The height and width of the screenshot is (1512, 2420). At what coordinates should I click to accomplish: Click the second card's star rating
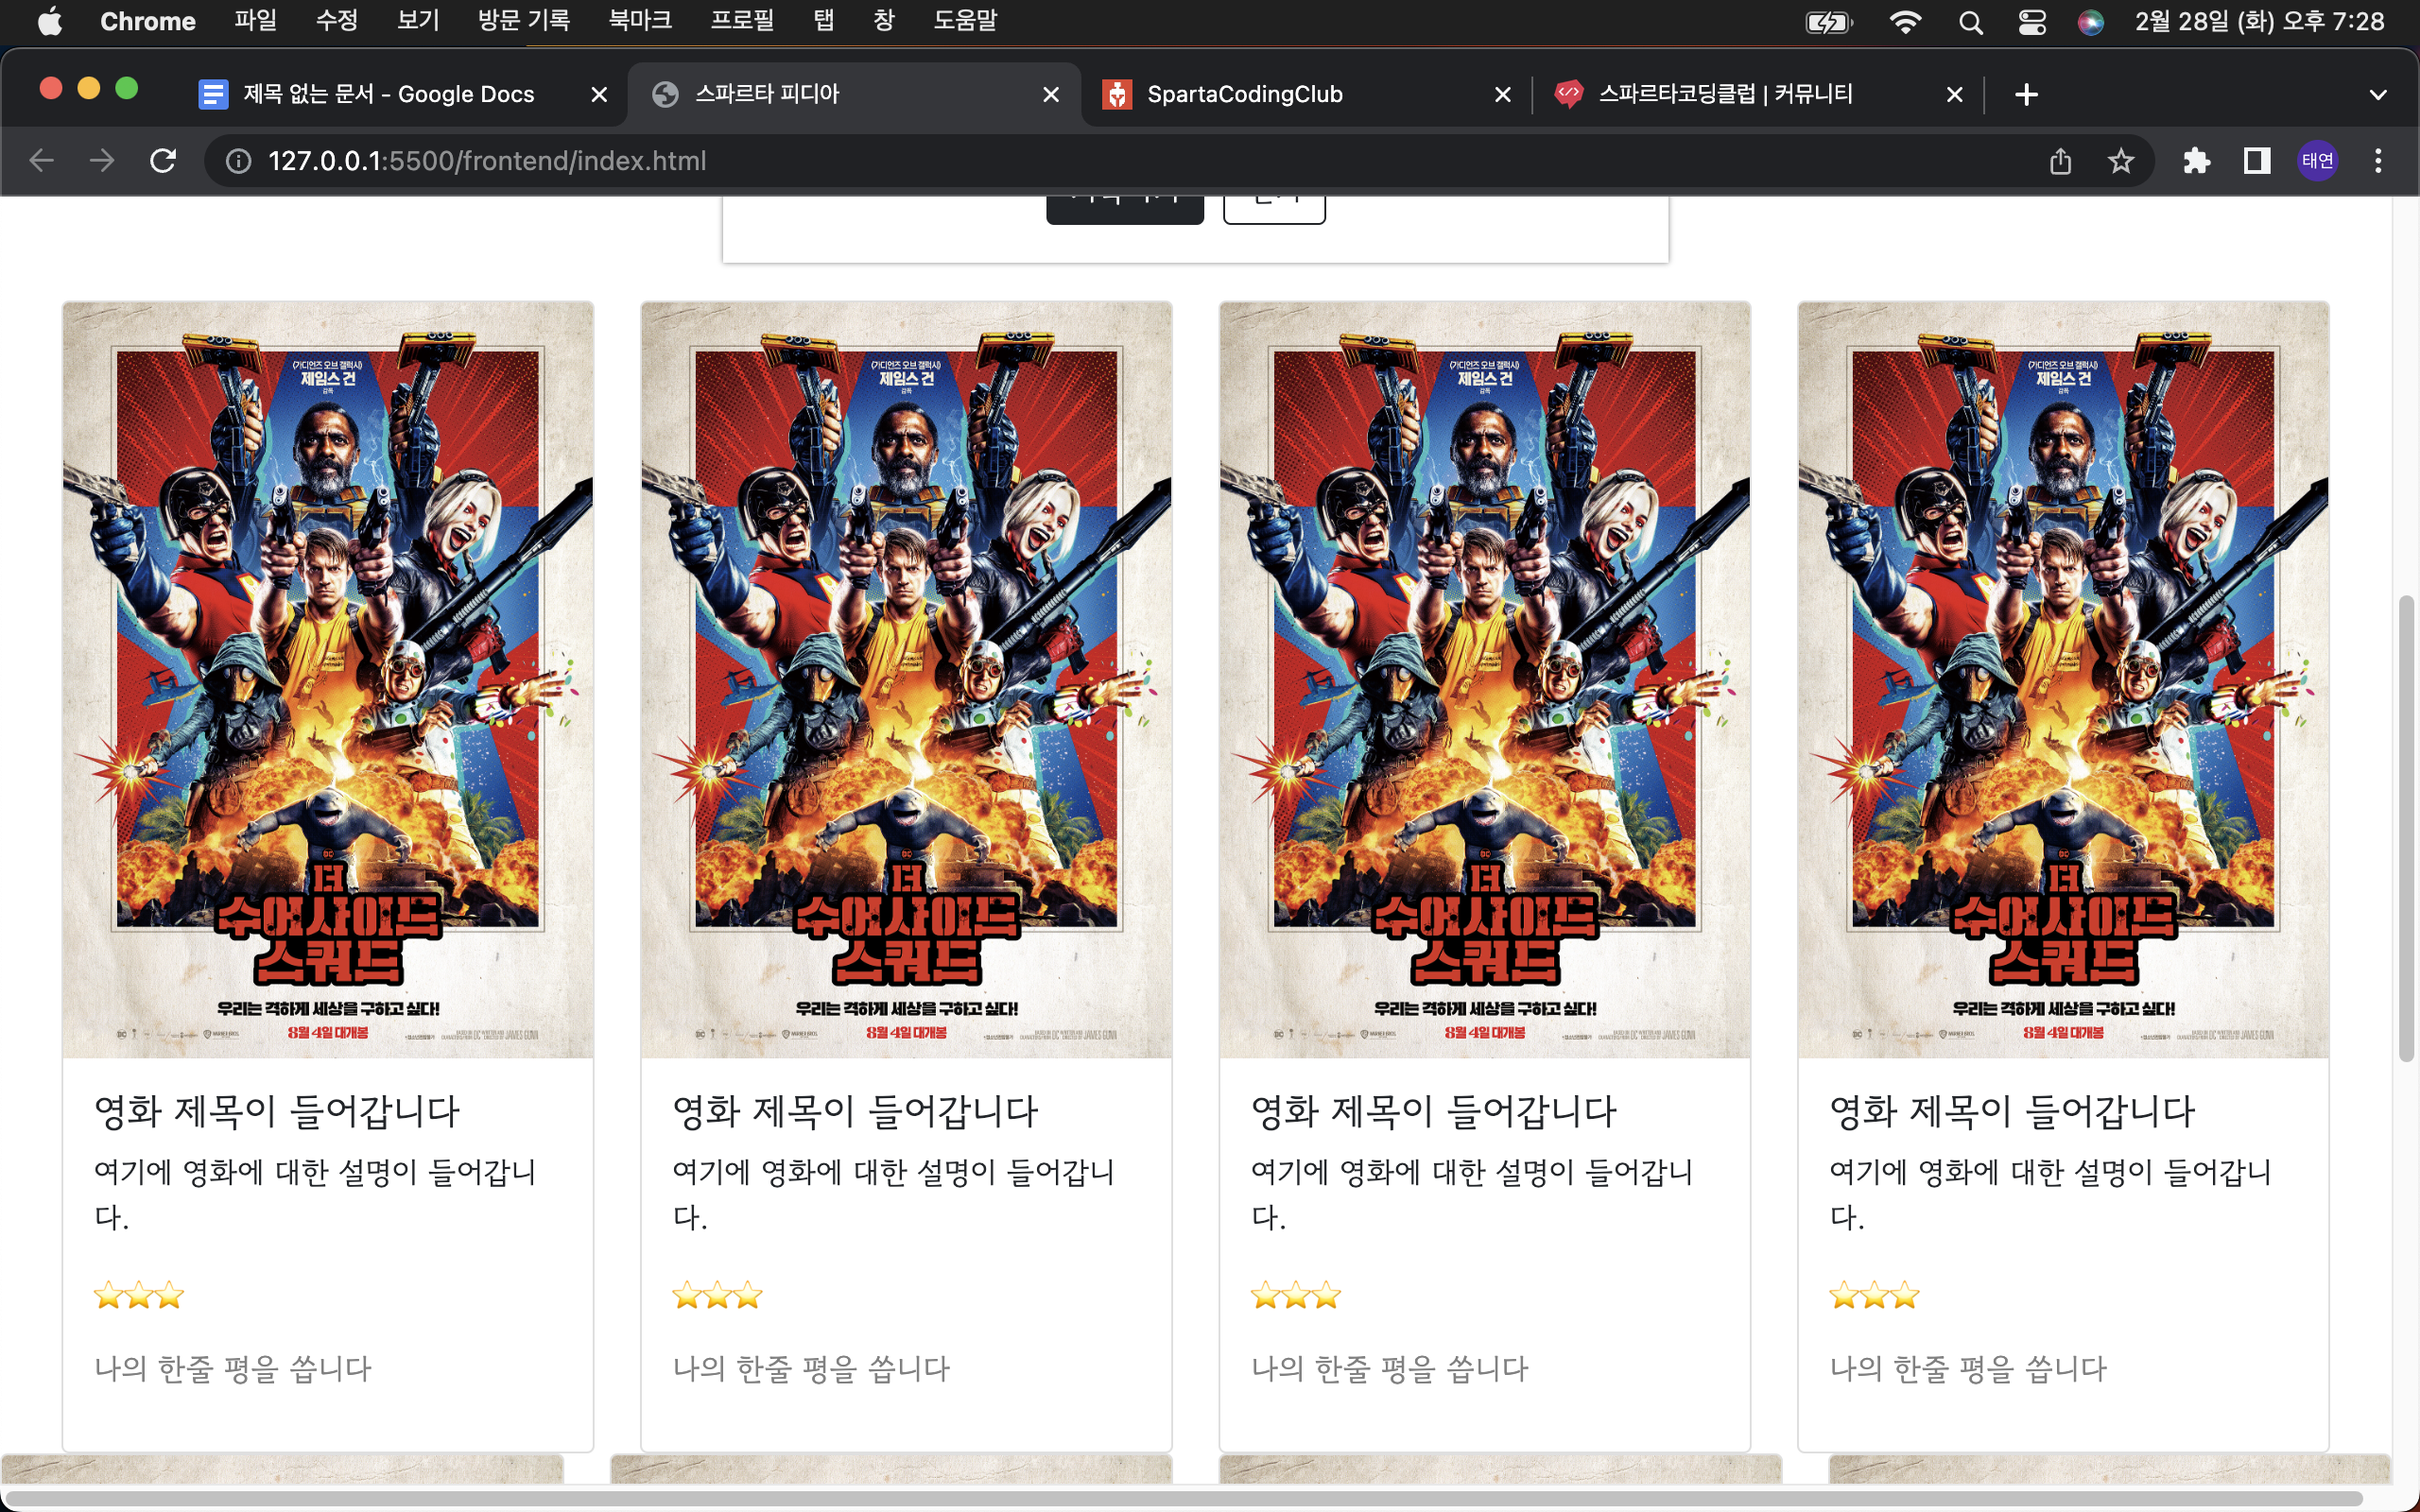[x=717, y=1296]
